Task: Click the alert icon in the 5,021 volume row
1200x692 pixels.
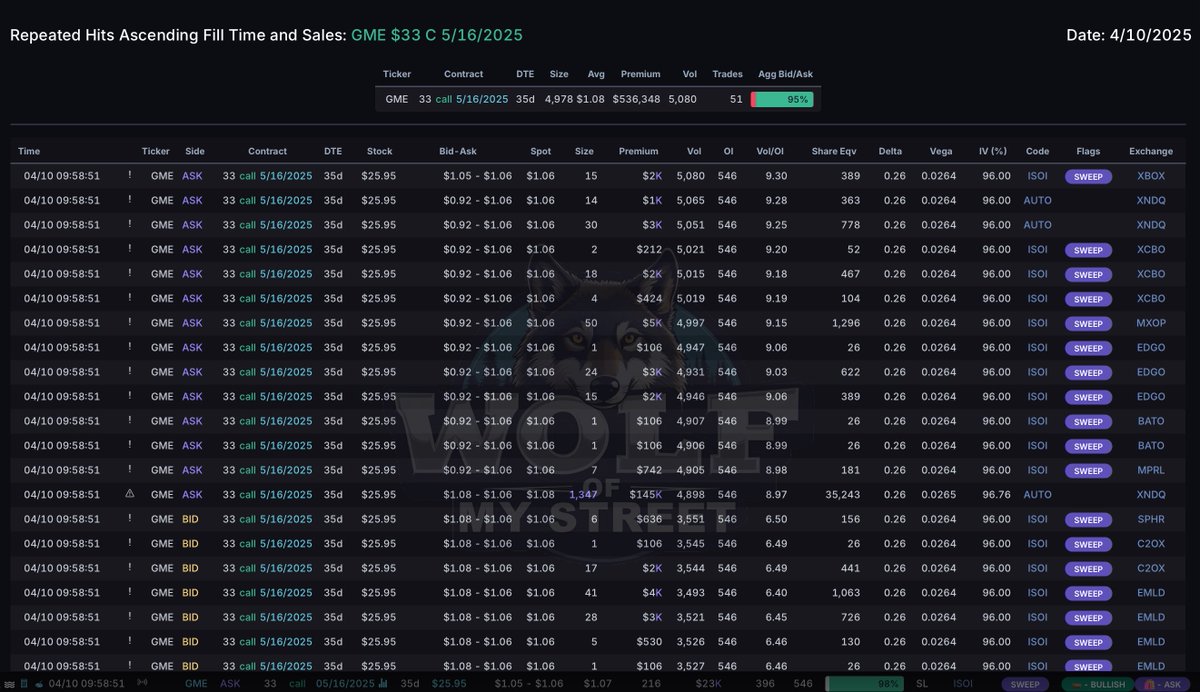Action: pos(129,249)
